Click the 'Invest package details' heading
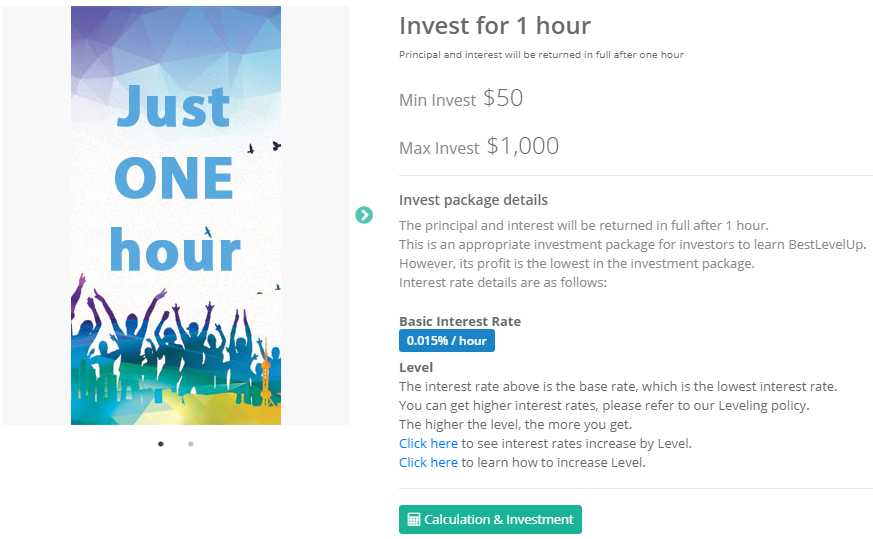 click(x=473, y=200)
